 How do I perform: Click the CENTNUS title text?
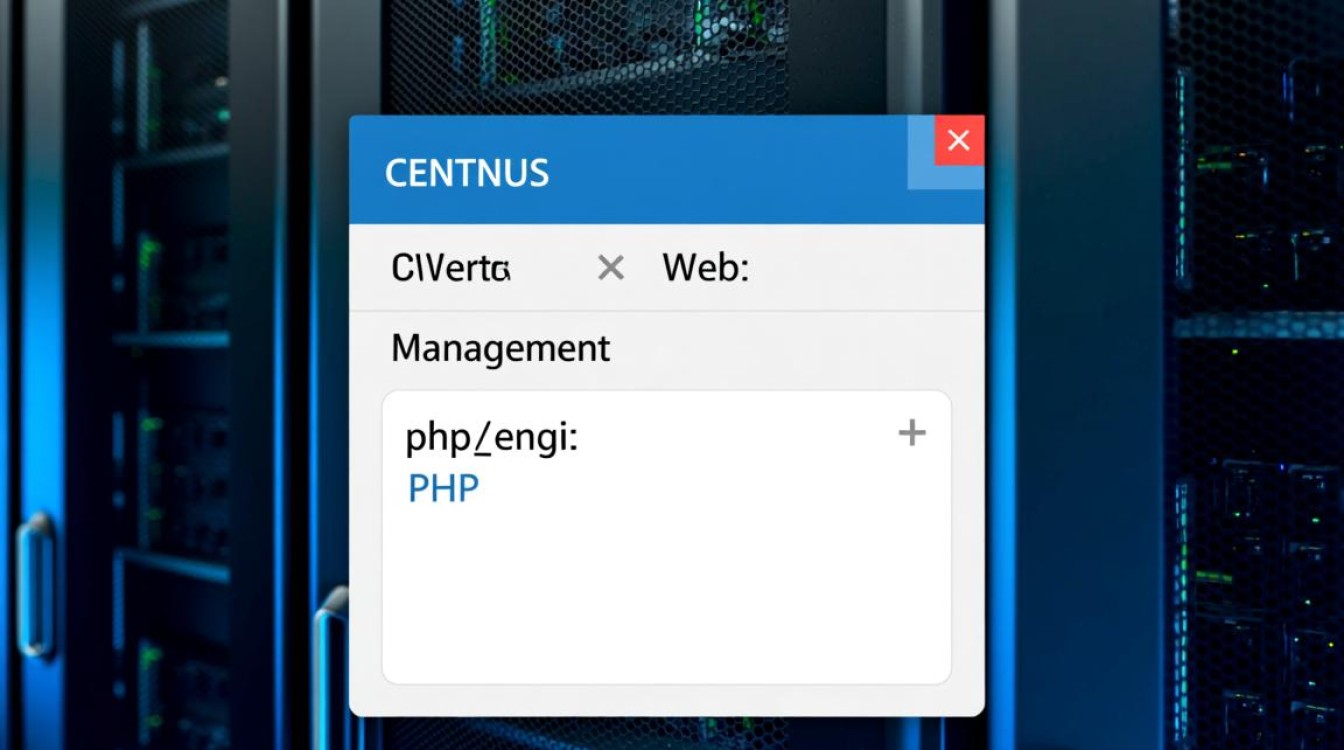pyautogui.click(x=467, y=173)
